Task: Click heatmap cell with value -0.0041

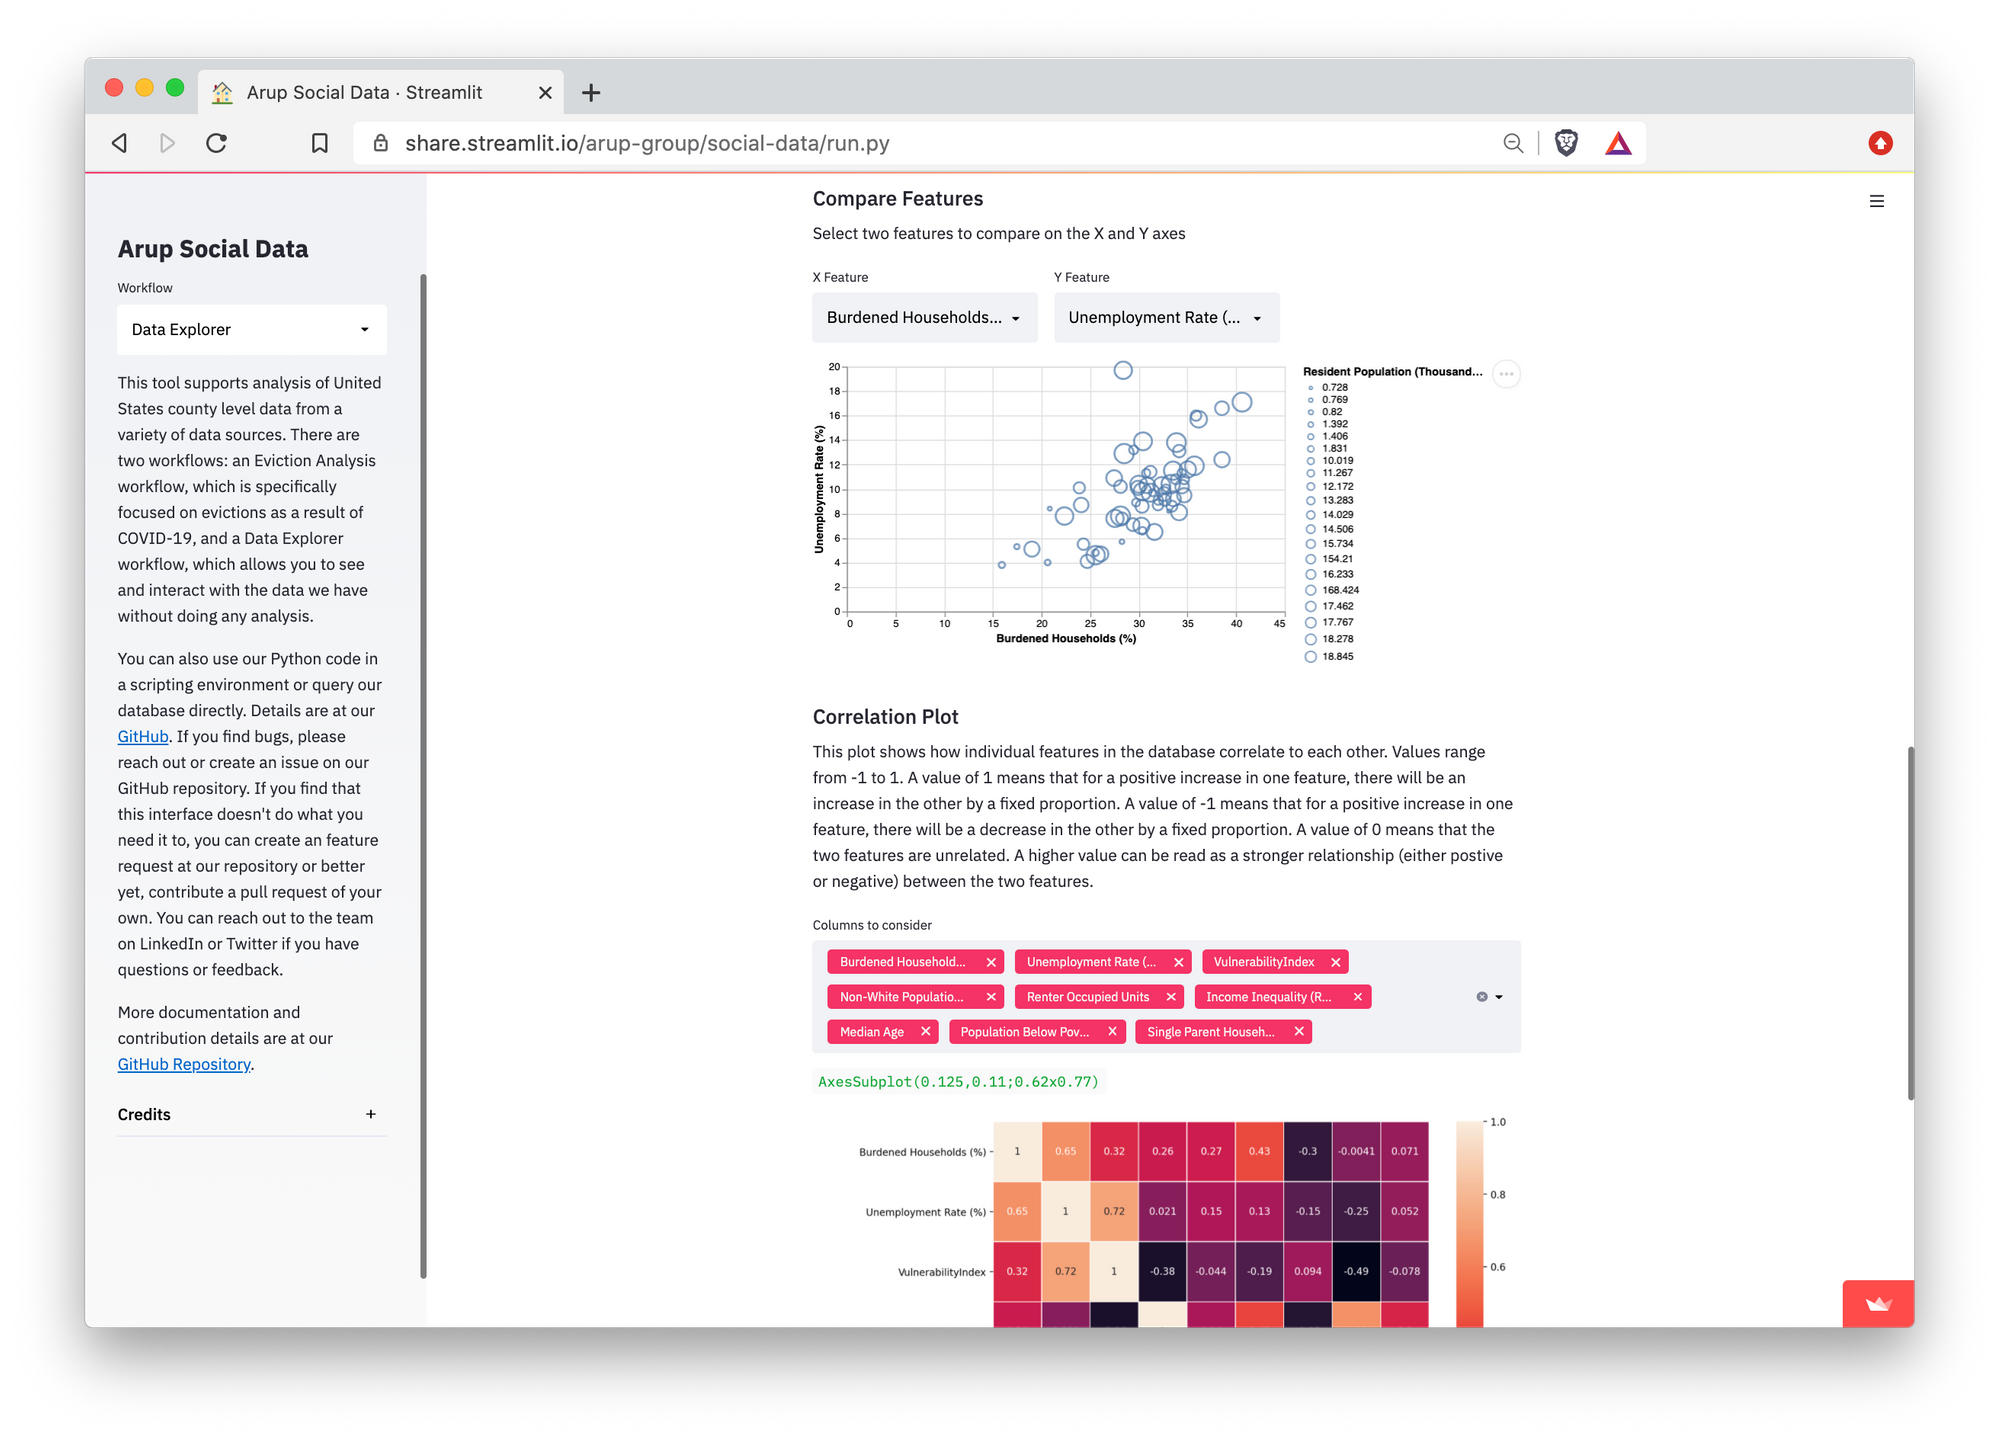Action: [1356, 1151]
